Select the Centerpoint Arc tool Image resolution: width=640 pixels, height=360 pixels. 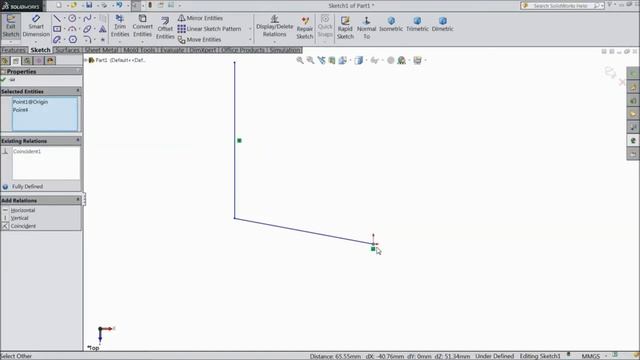(72, 29)
